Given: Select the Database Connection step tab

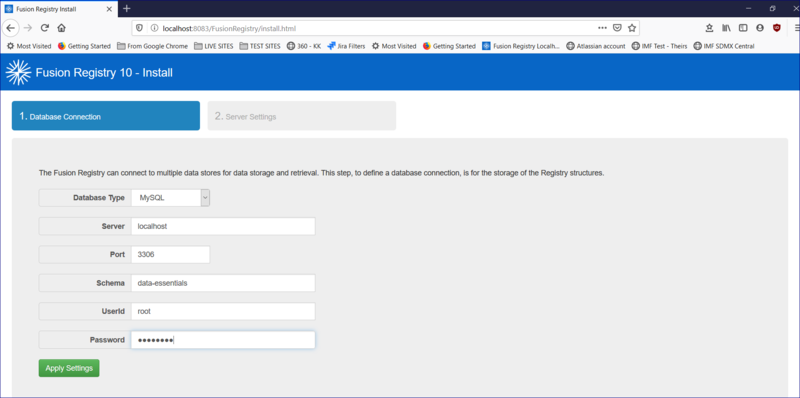Looking at the screenshot, I should 106,116.
